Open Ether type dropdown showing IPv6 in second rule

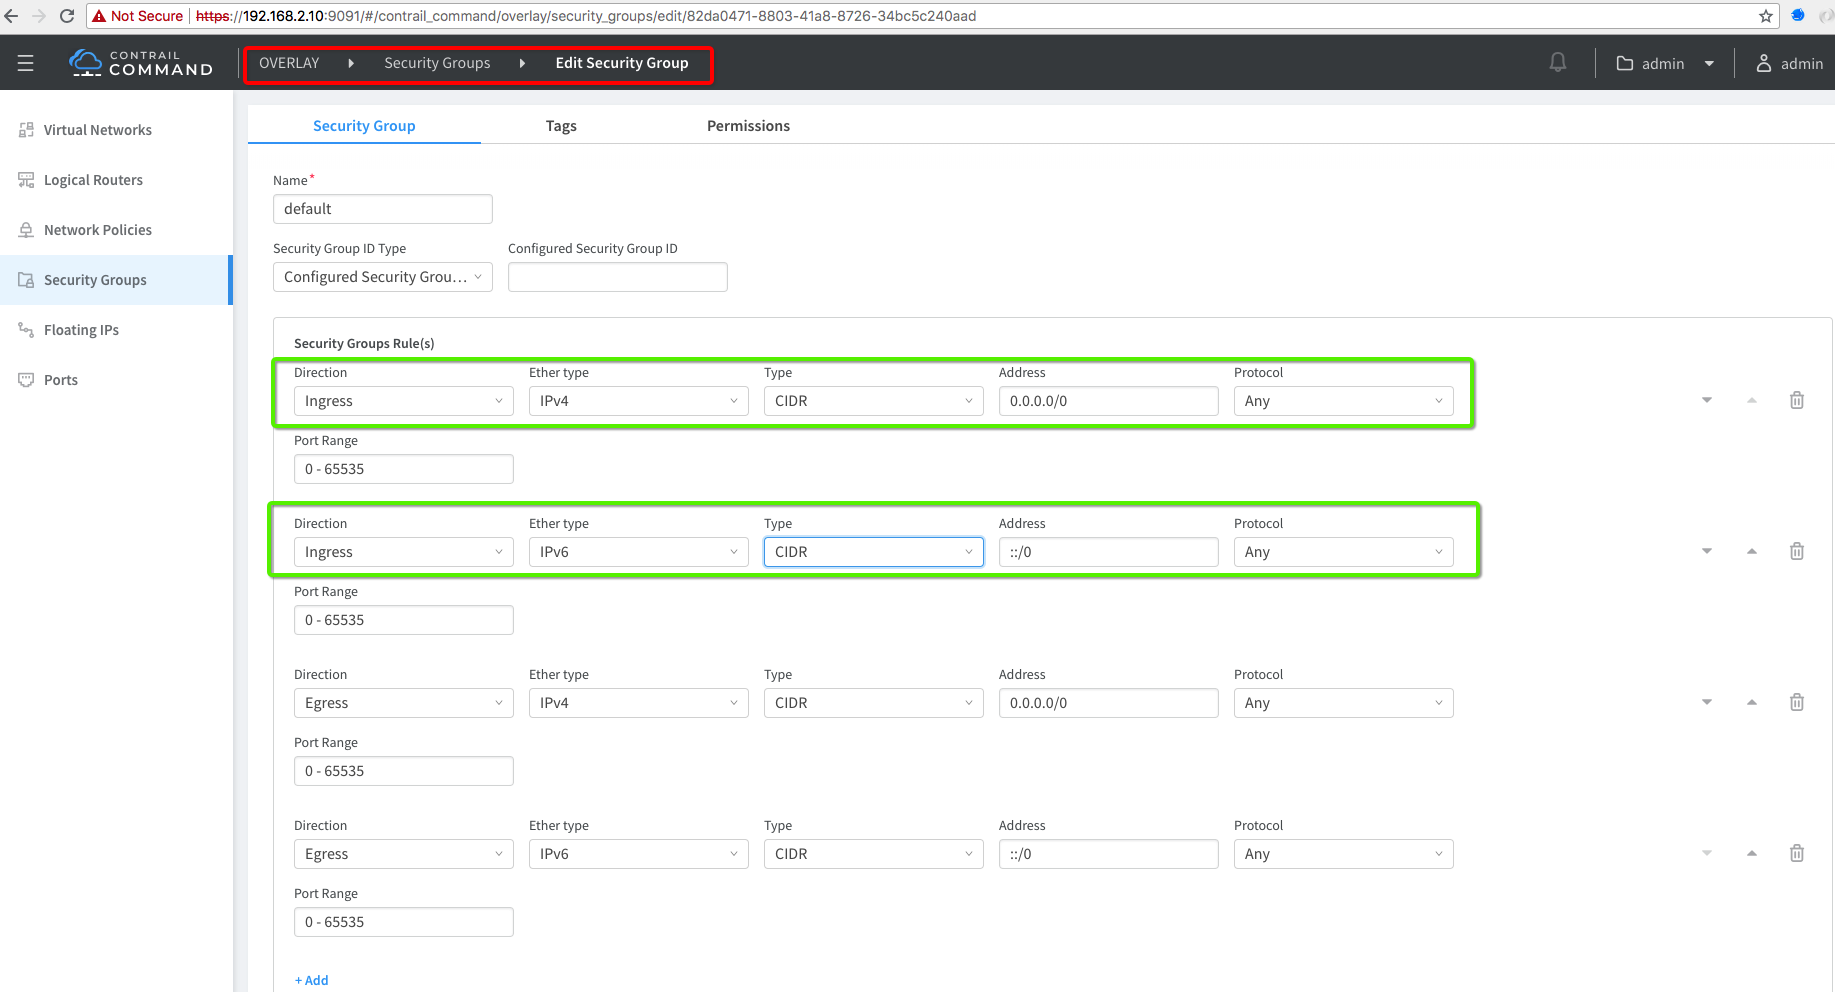pyautogui.click(x=638, y=552)
